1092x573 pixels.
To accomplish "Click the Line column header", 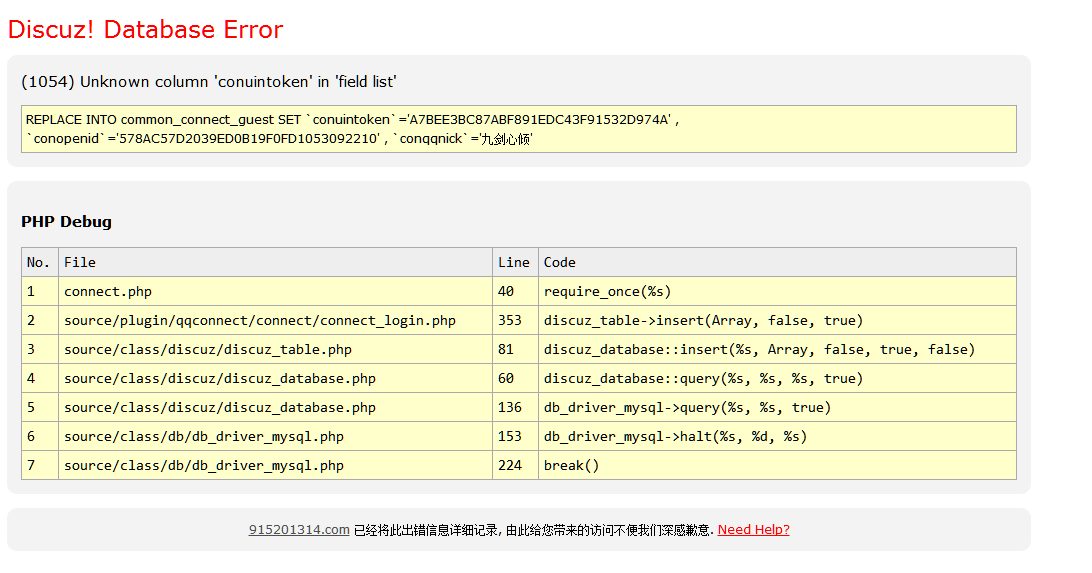I will point(513,262).
